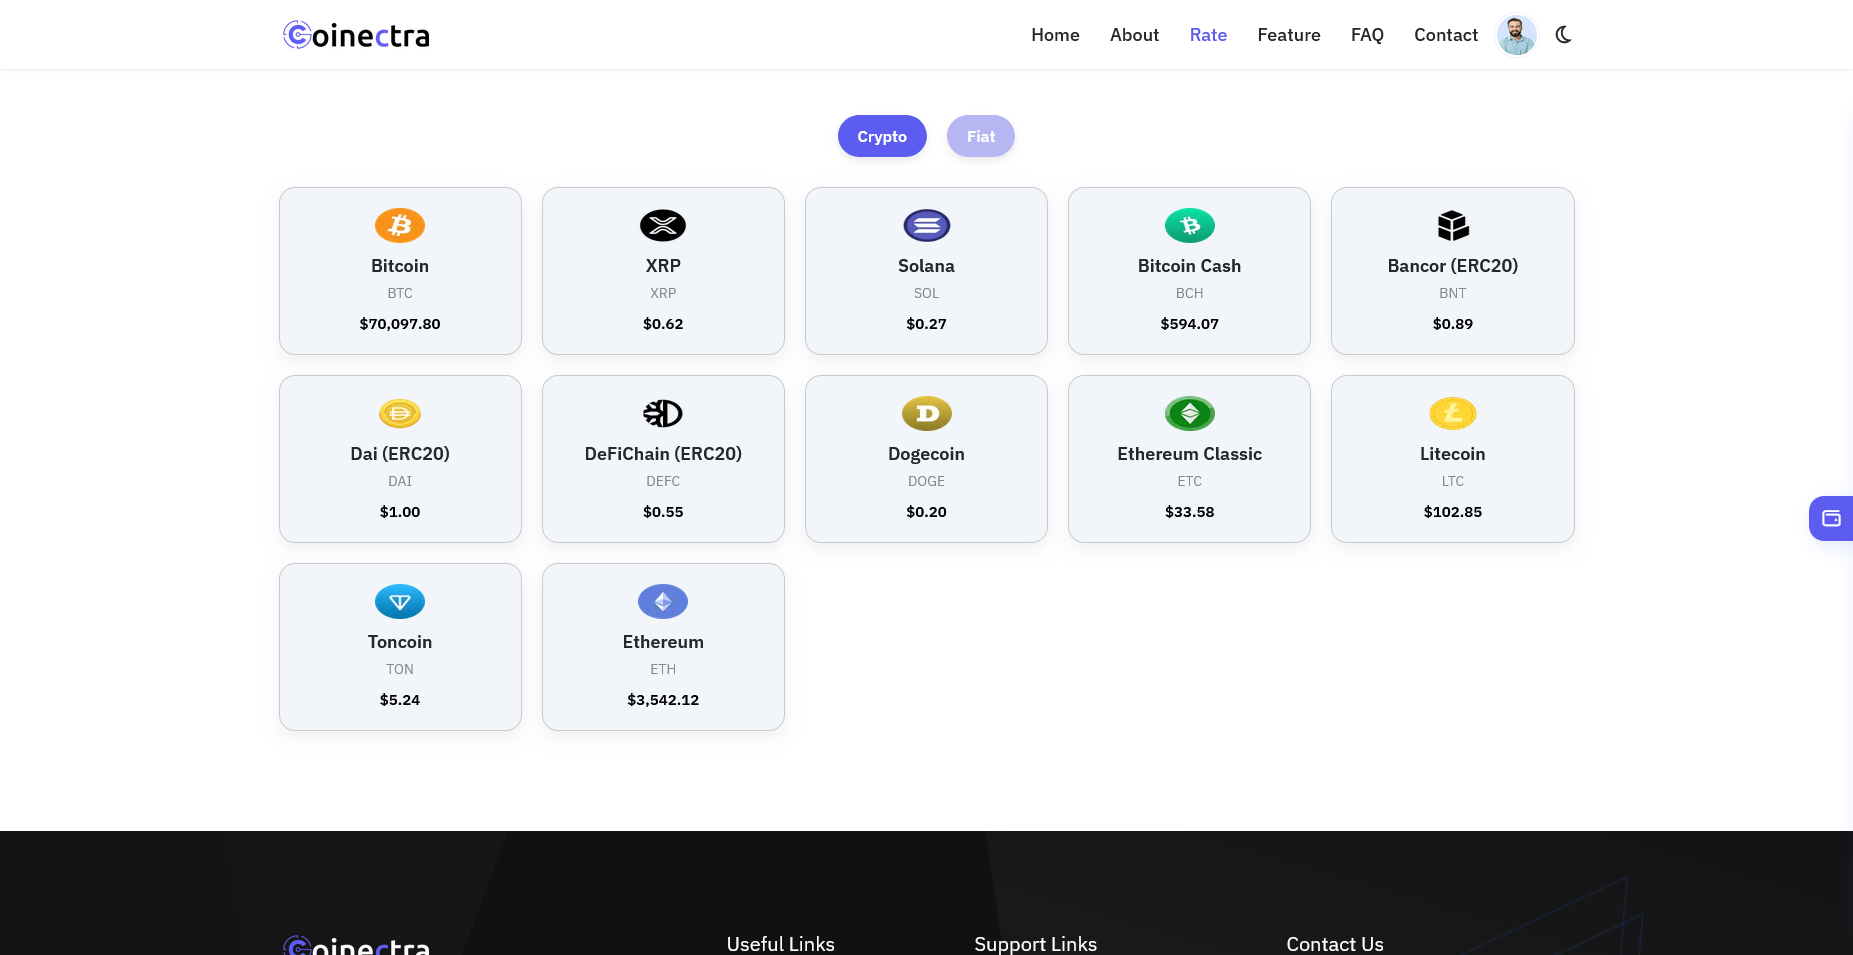The height and width of the screenshot is (955, 1853).
Task: Click the Dogecoin coin icon
Action: [x=927, y=413]
